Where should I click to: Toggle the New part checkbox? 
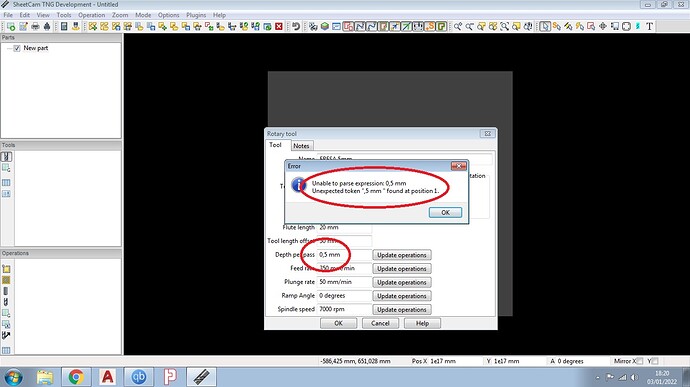pos(17,48)
